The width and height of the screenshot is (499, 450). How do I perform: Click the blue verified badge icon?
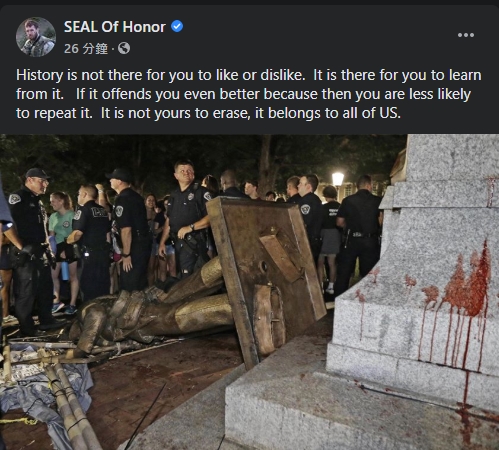pos(177,26)
